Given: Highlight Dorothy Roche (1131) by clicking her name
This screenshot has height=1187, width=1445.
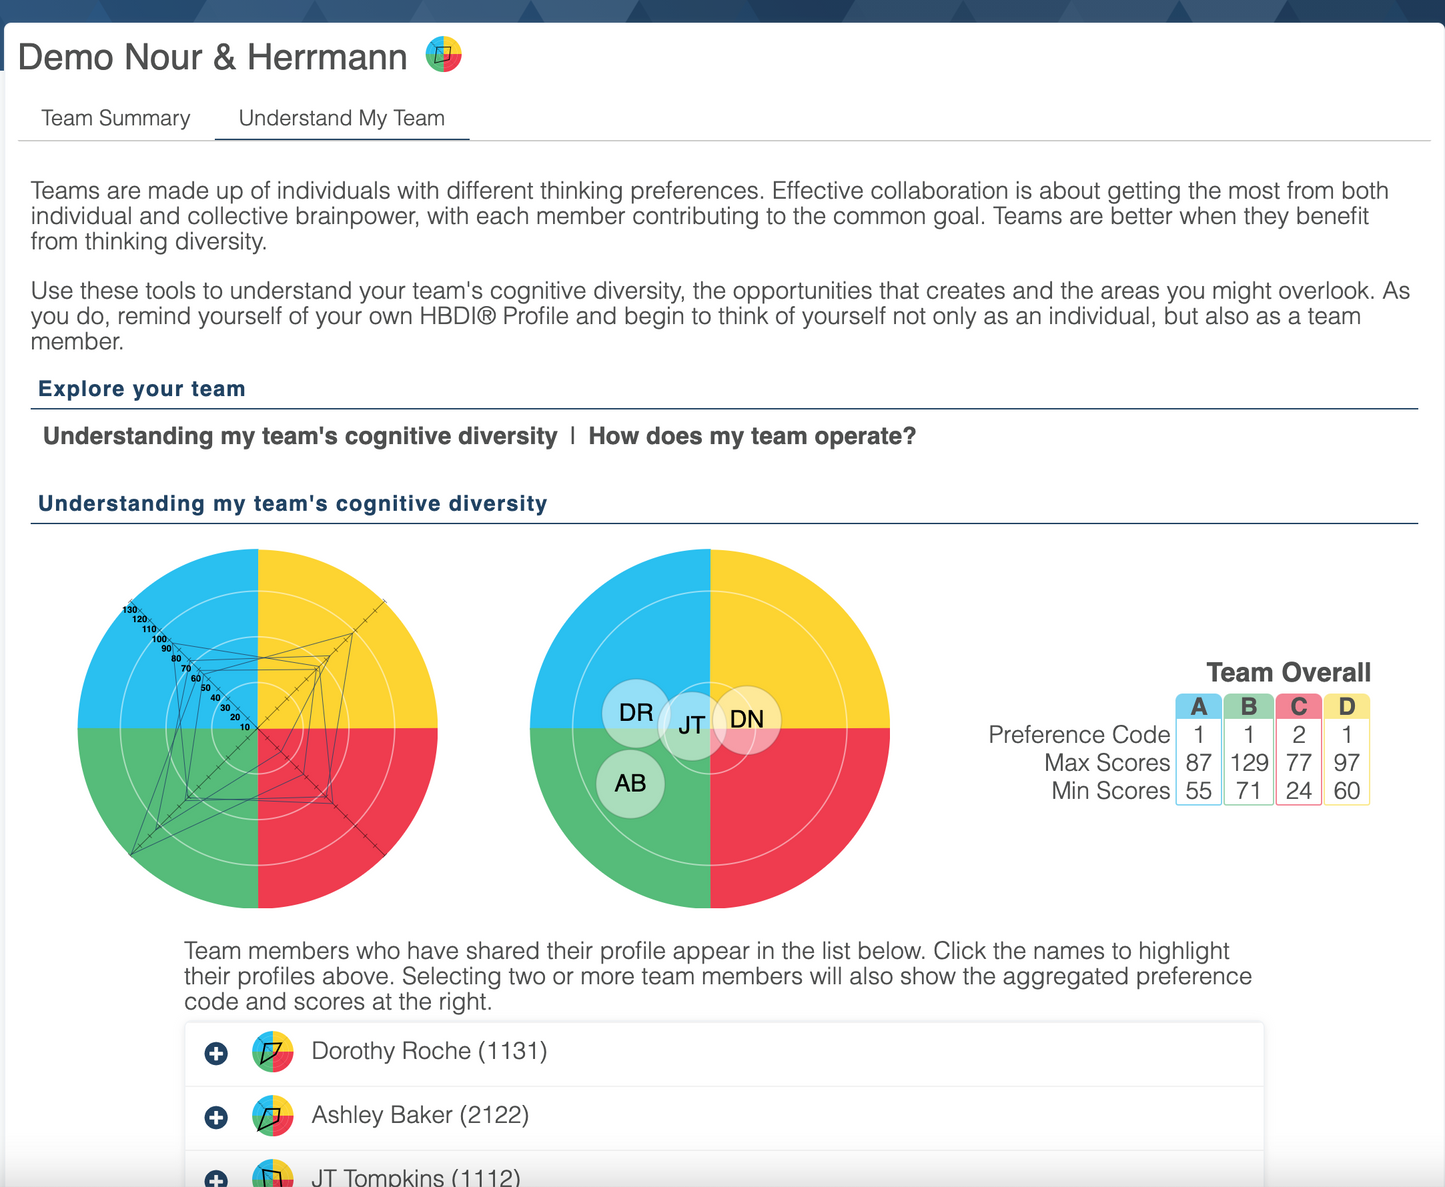Looking at the screenshot, I should (429, 1051).
